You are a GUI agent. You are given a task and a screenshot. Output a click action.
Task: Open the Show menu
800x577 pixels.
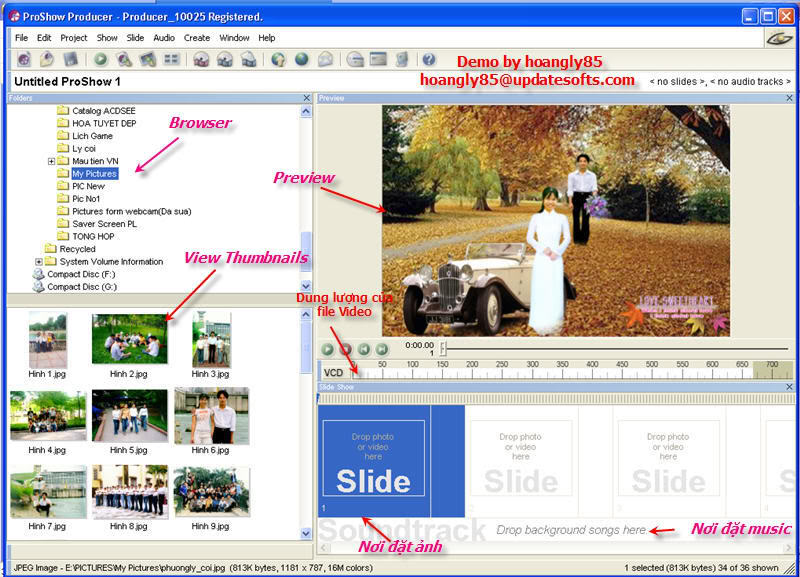tap(107, 38)
